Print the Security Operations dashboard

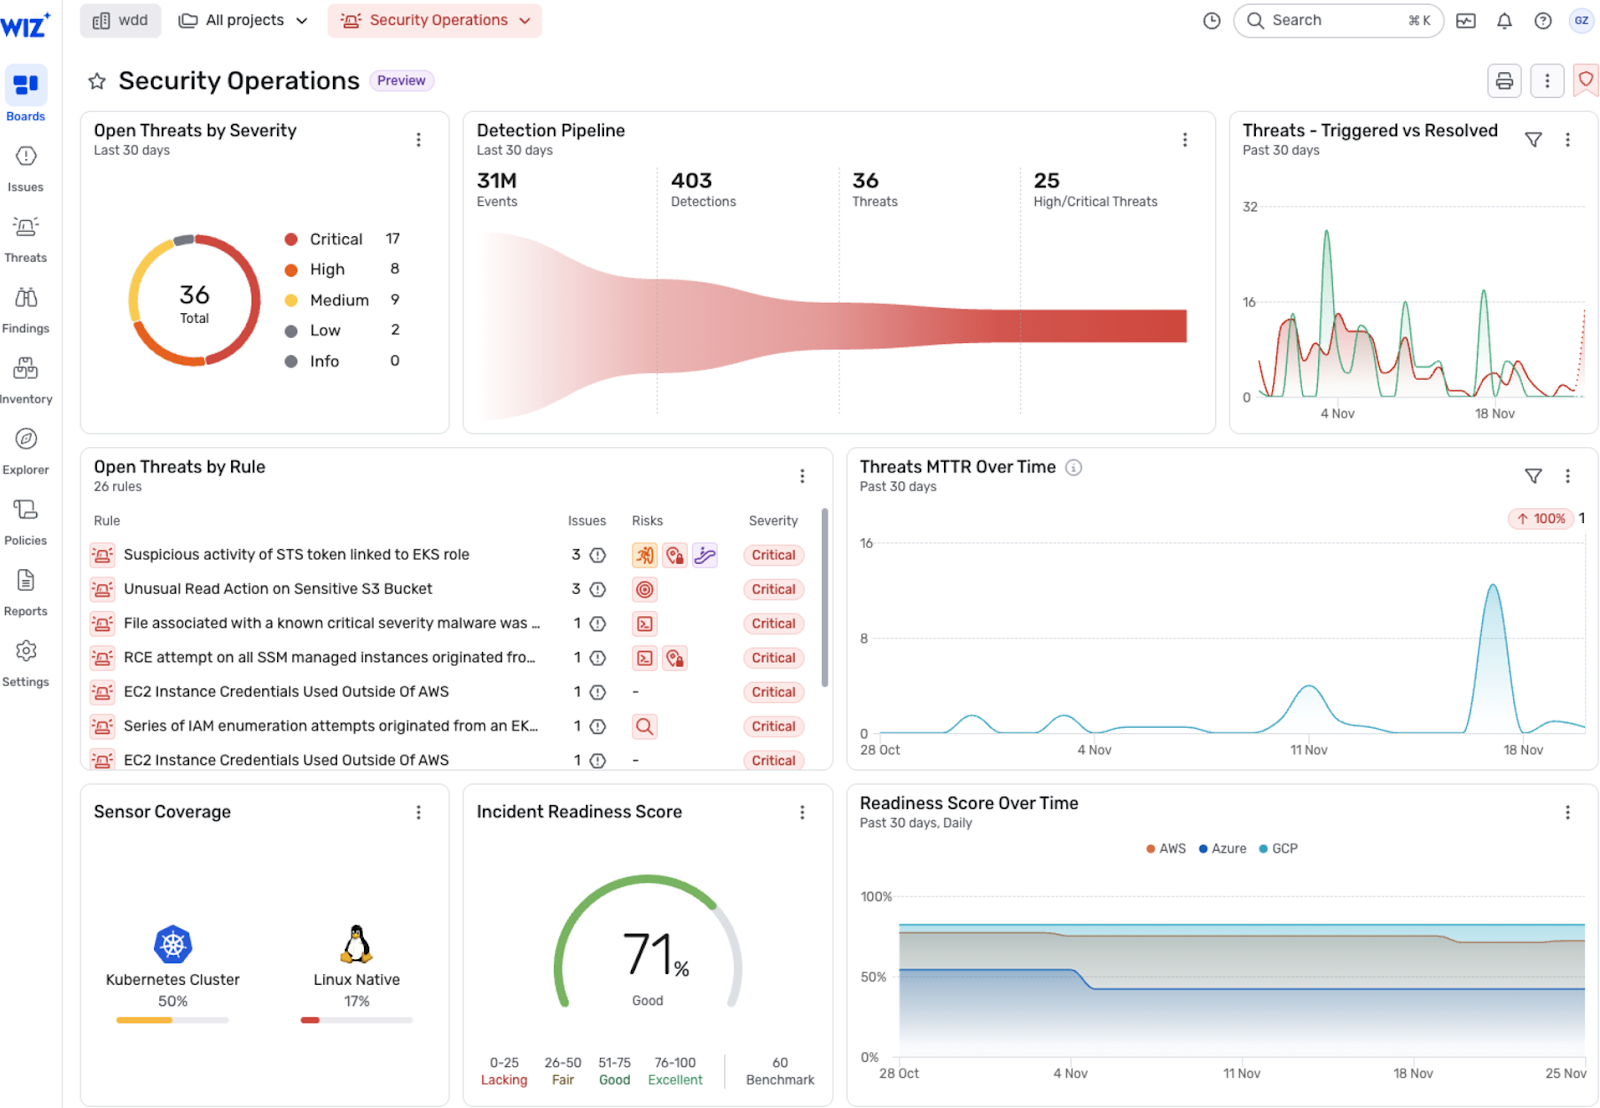click(x=1504, y=80)
